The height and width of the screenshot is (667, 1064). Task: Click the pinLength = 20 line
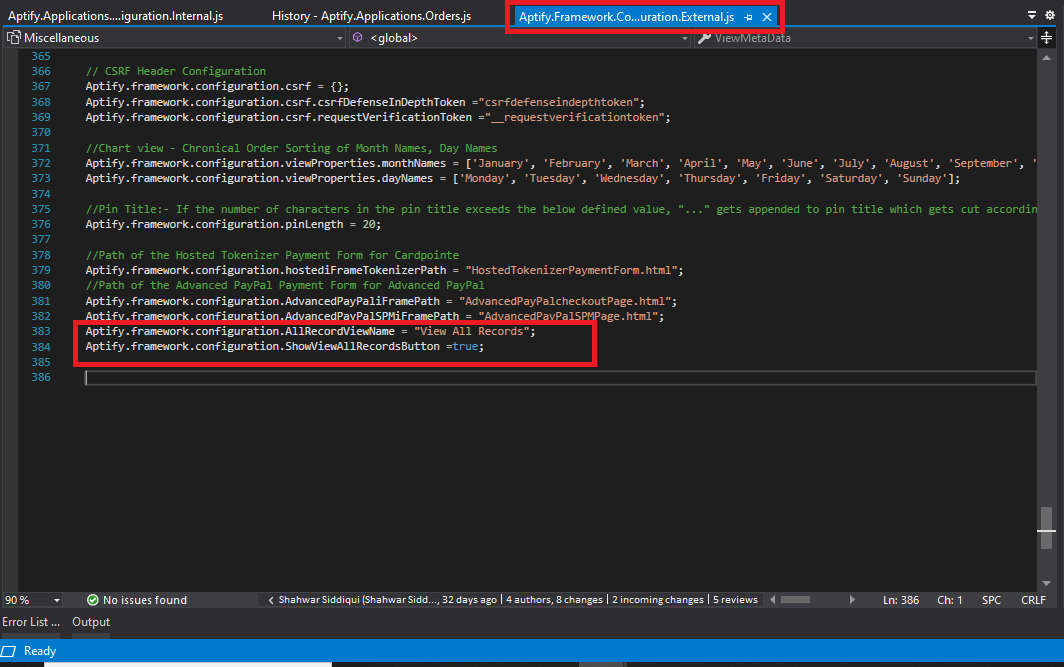[x=233, y=224]
